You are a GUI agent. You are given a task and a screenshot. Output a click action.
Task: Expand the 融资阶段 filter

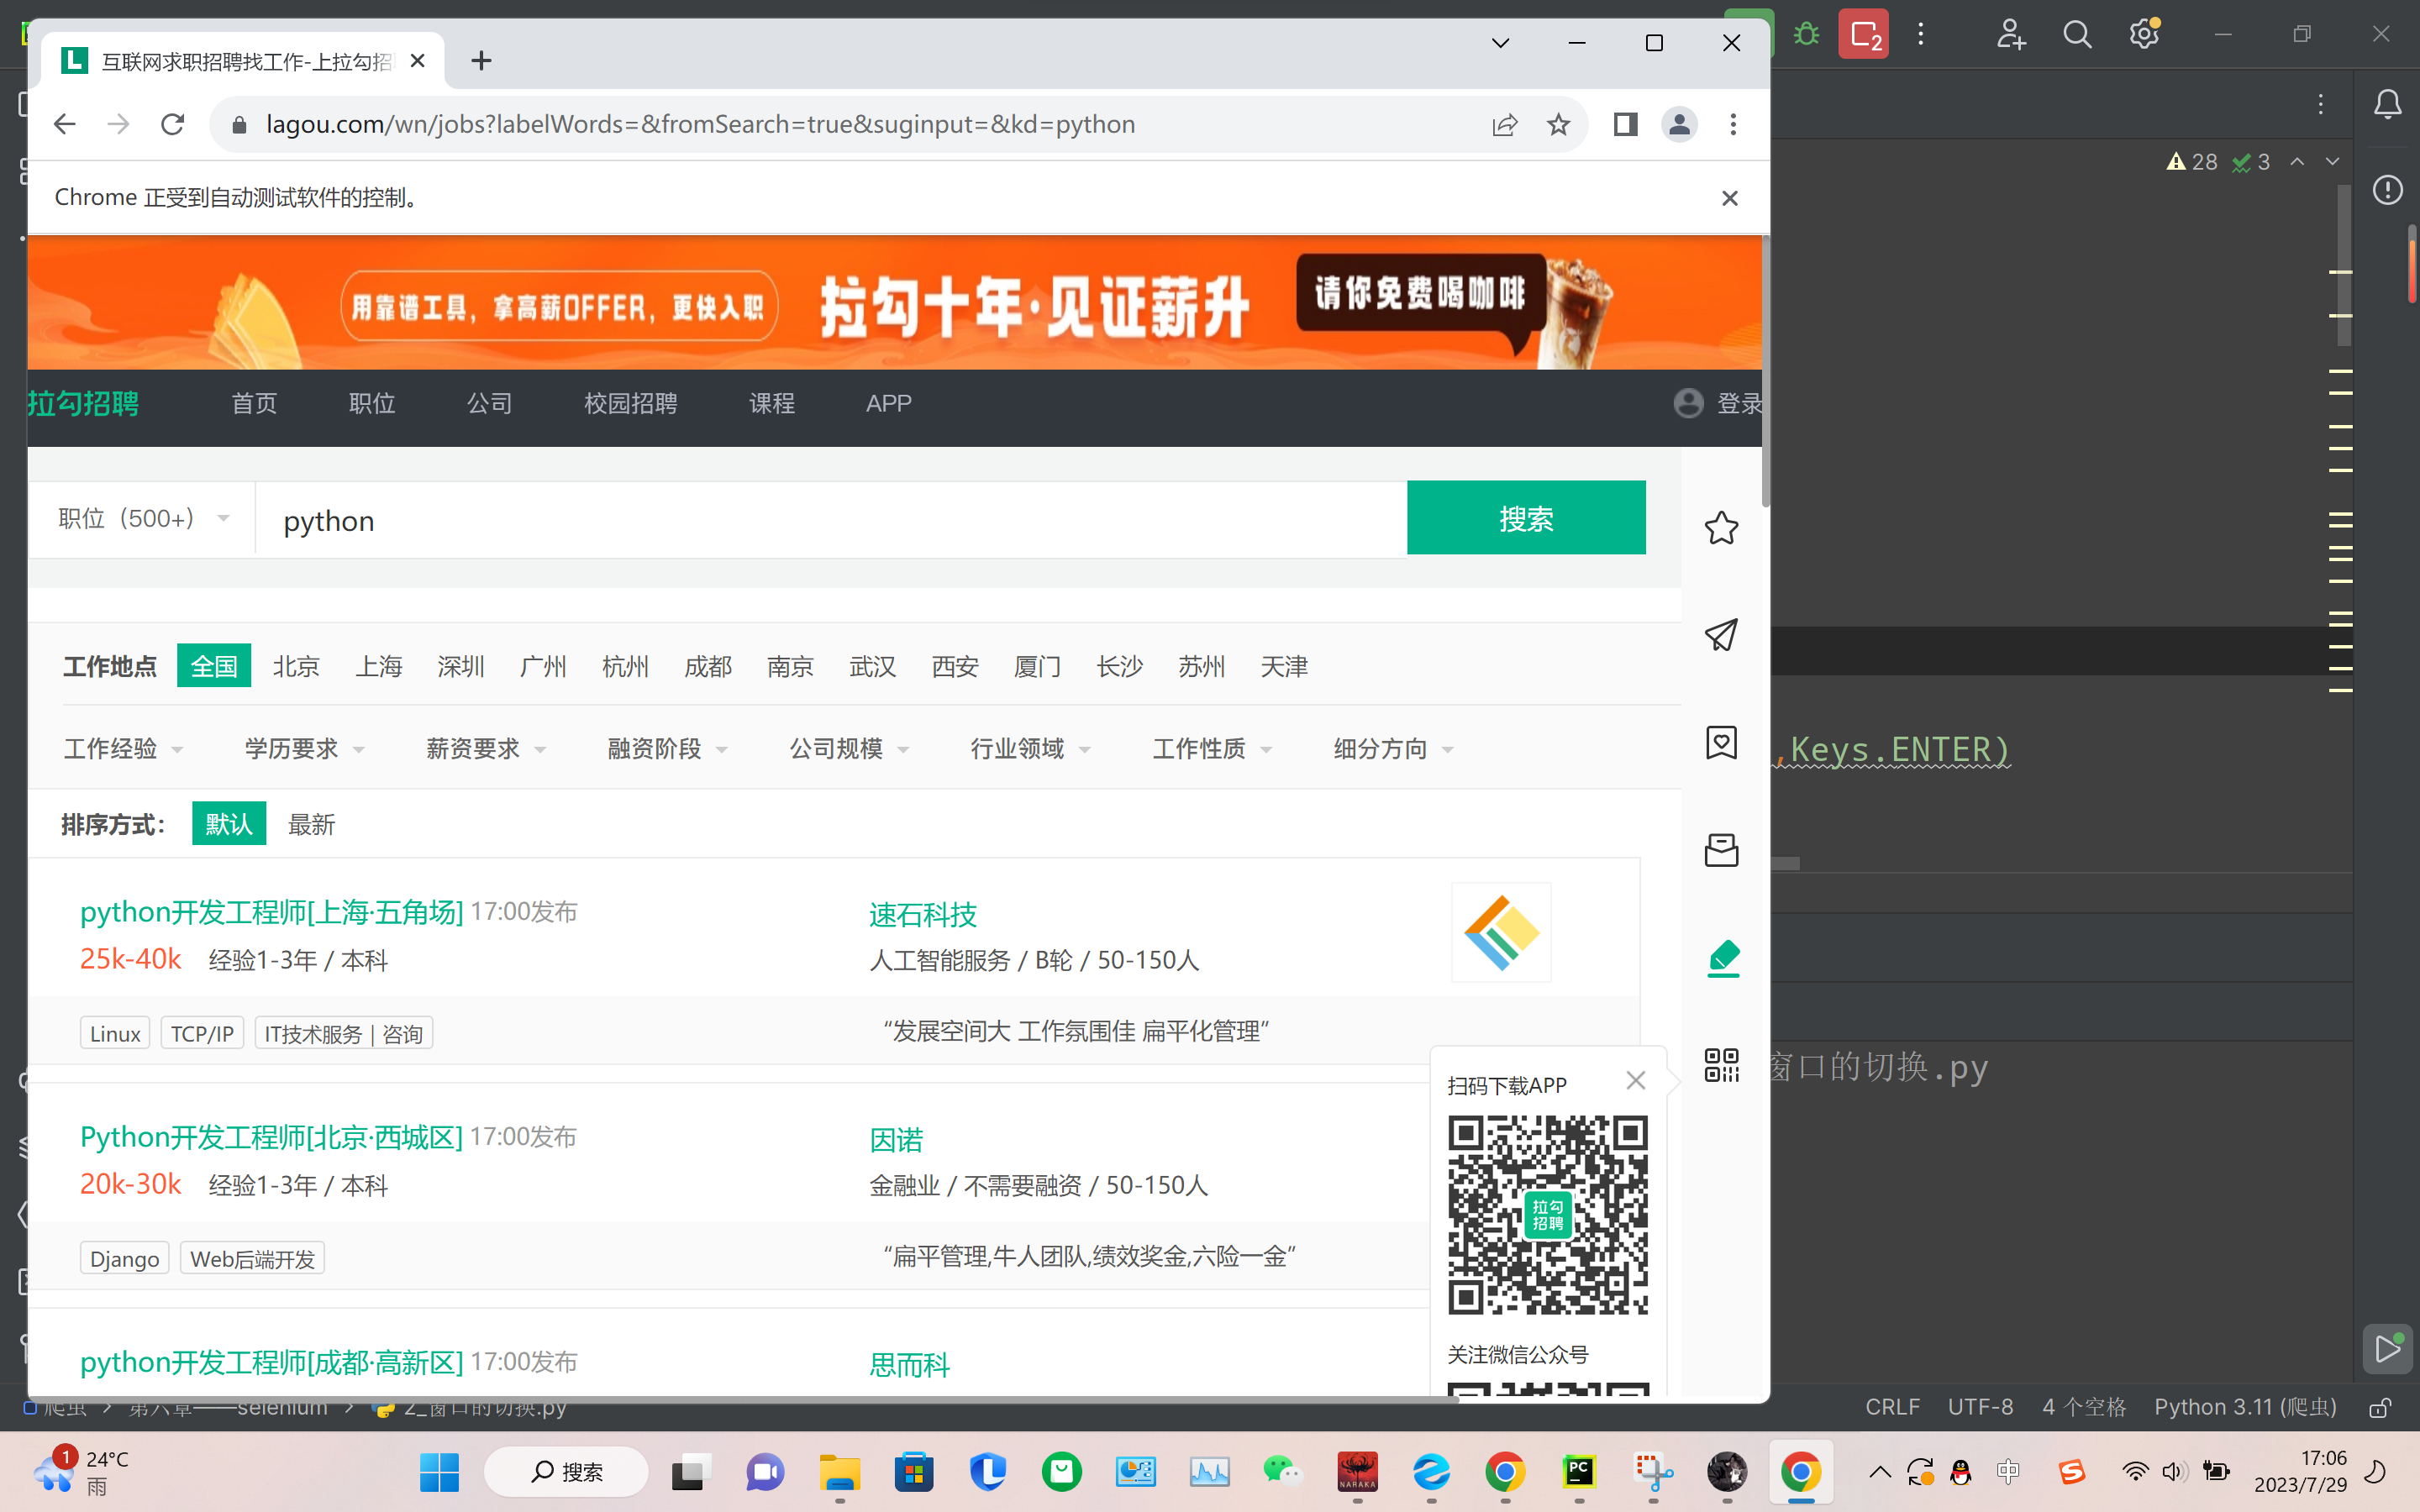(x=667, y=748)
